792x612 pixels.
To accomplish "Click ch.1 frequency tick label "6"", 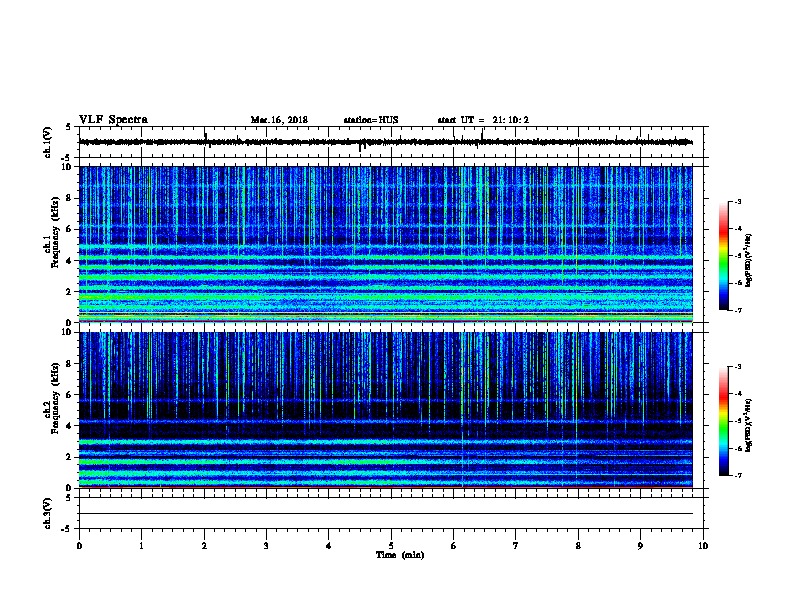I will pos(69,229).
